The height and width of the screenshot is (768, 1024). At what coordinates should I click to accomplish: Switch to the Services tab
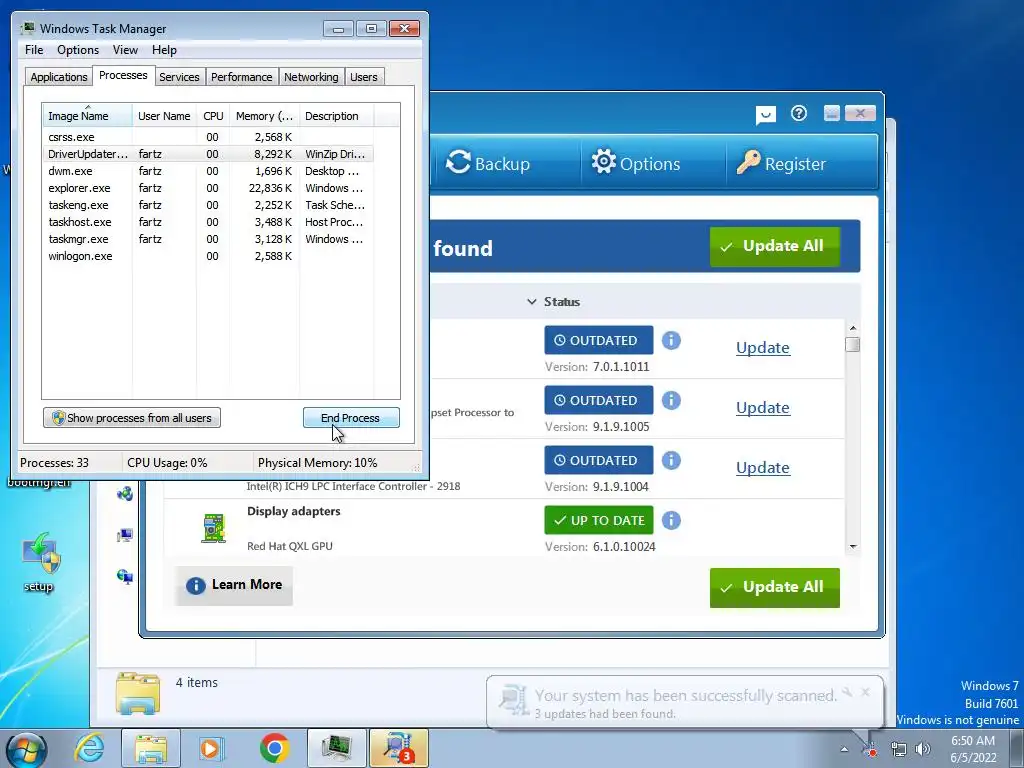pos(179,77)
